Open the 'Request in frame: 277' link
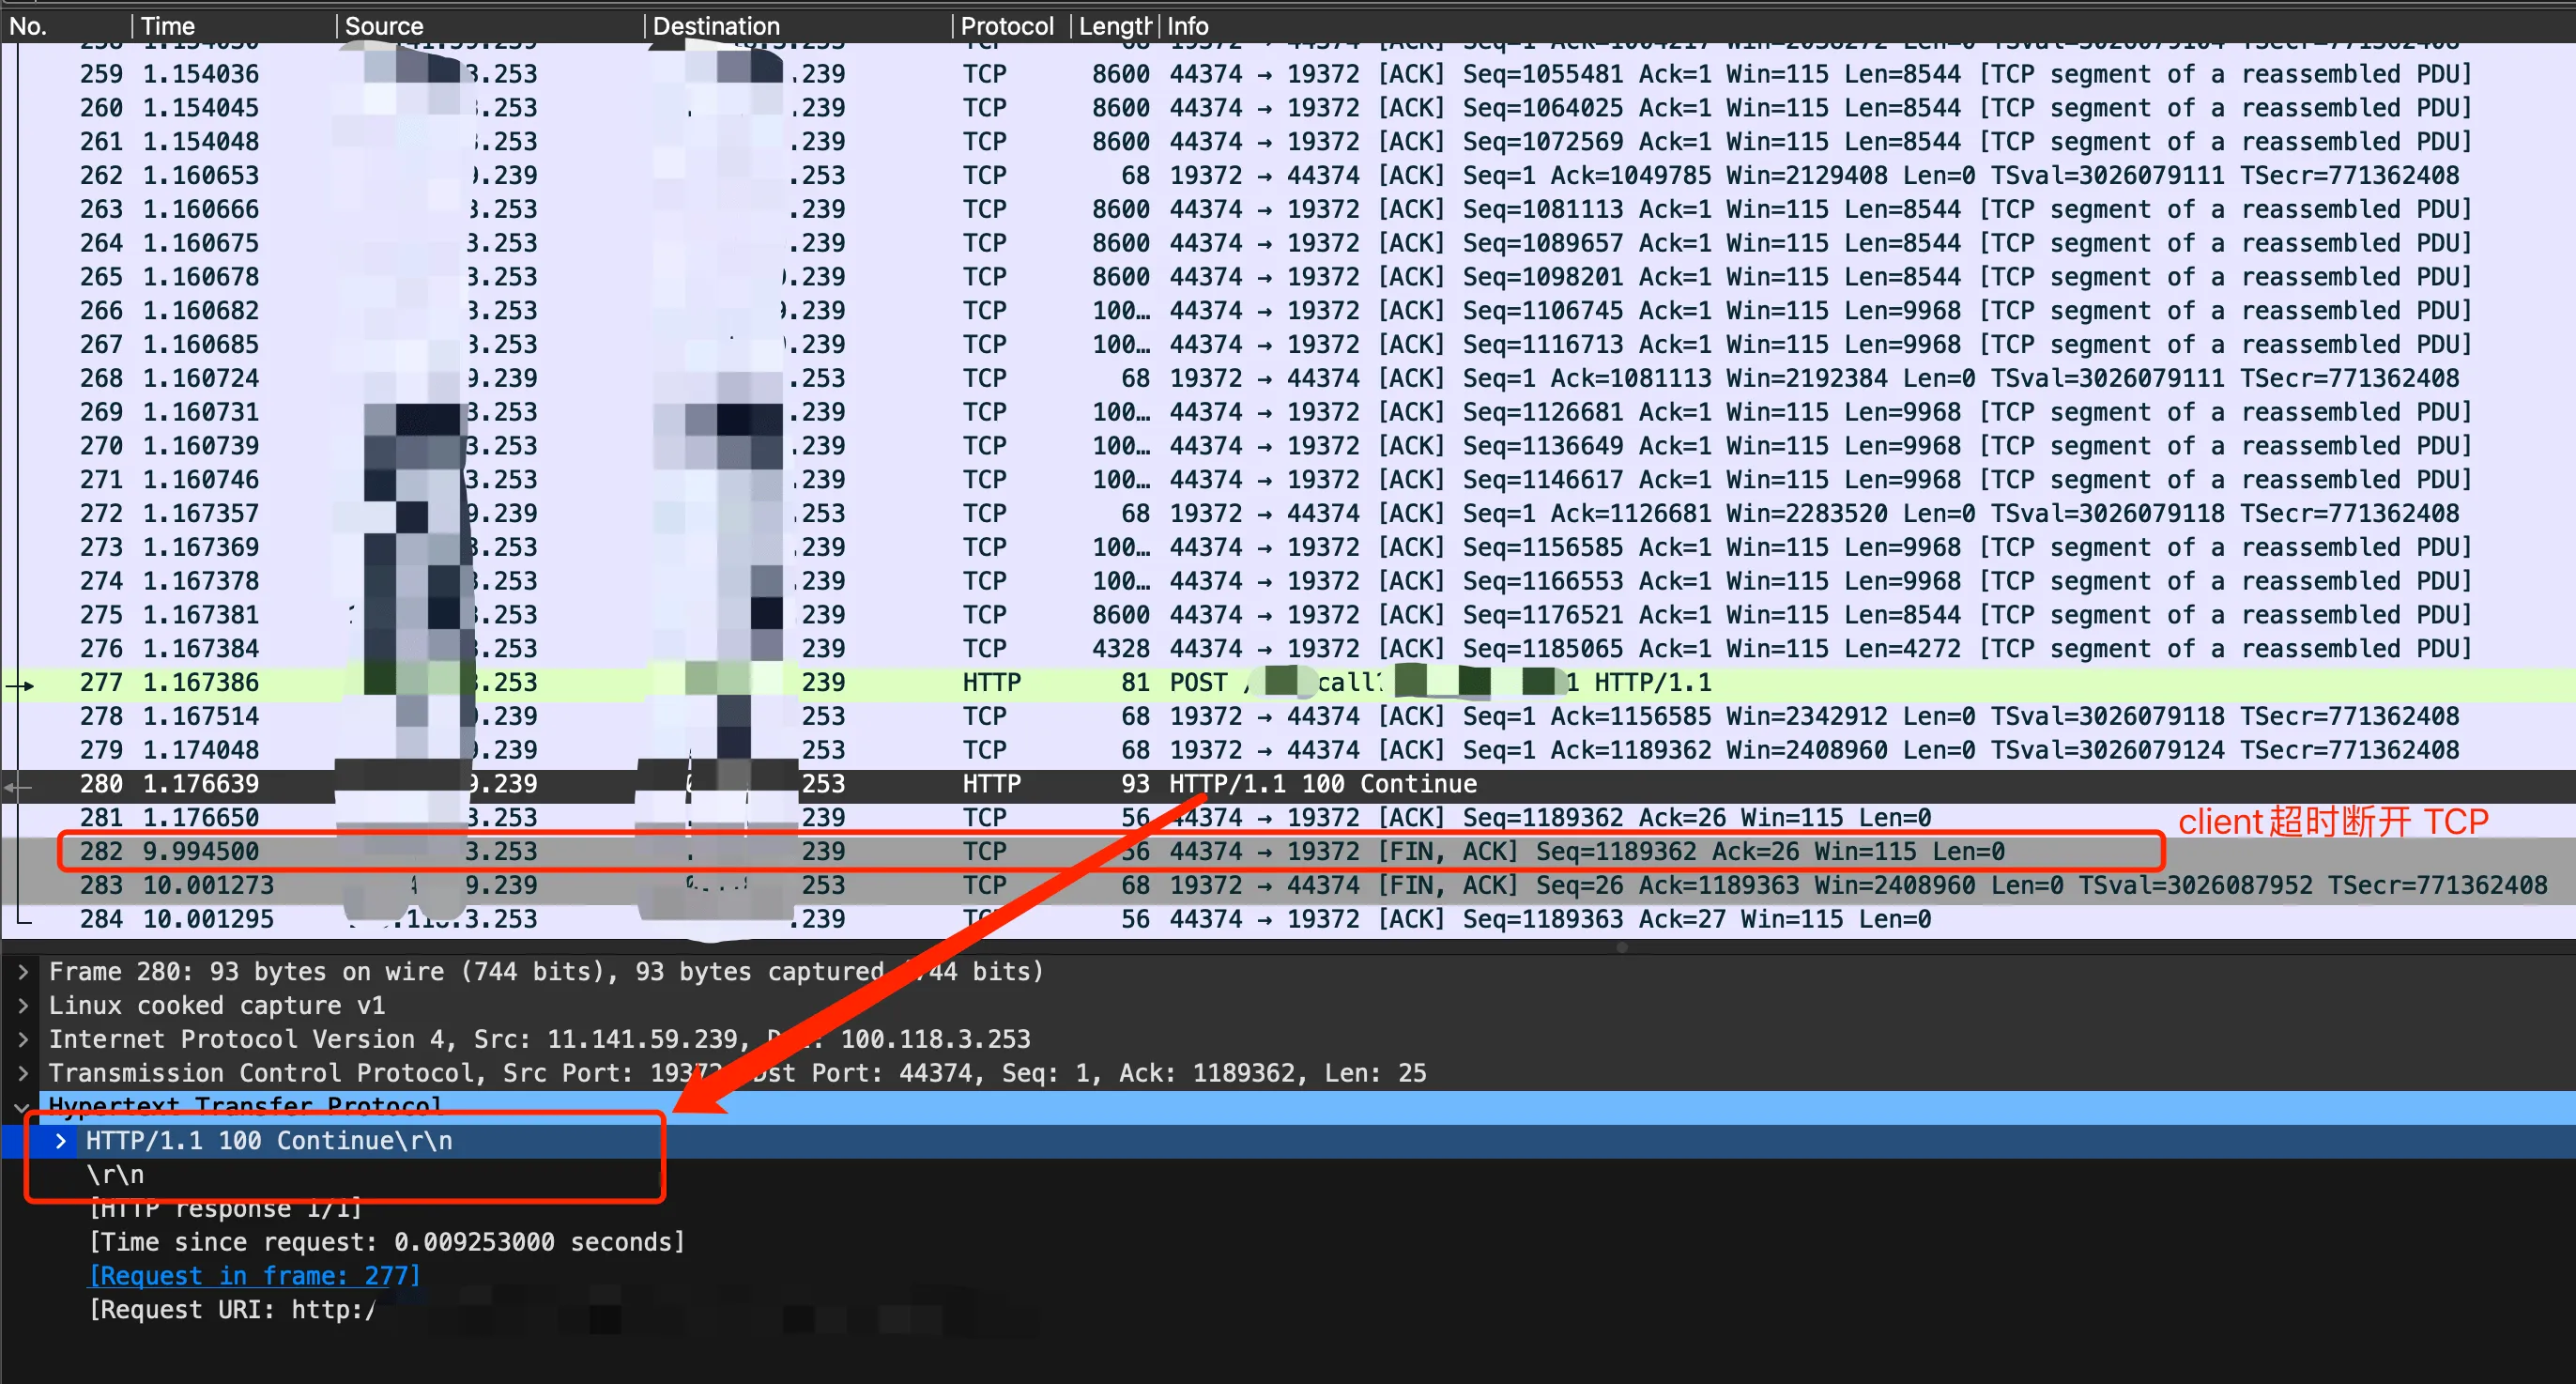 pyautogui.click(x=255, y=1275)
